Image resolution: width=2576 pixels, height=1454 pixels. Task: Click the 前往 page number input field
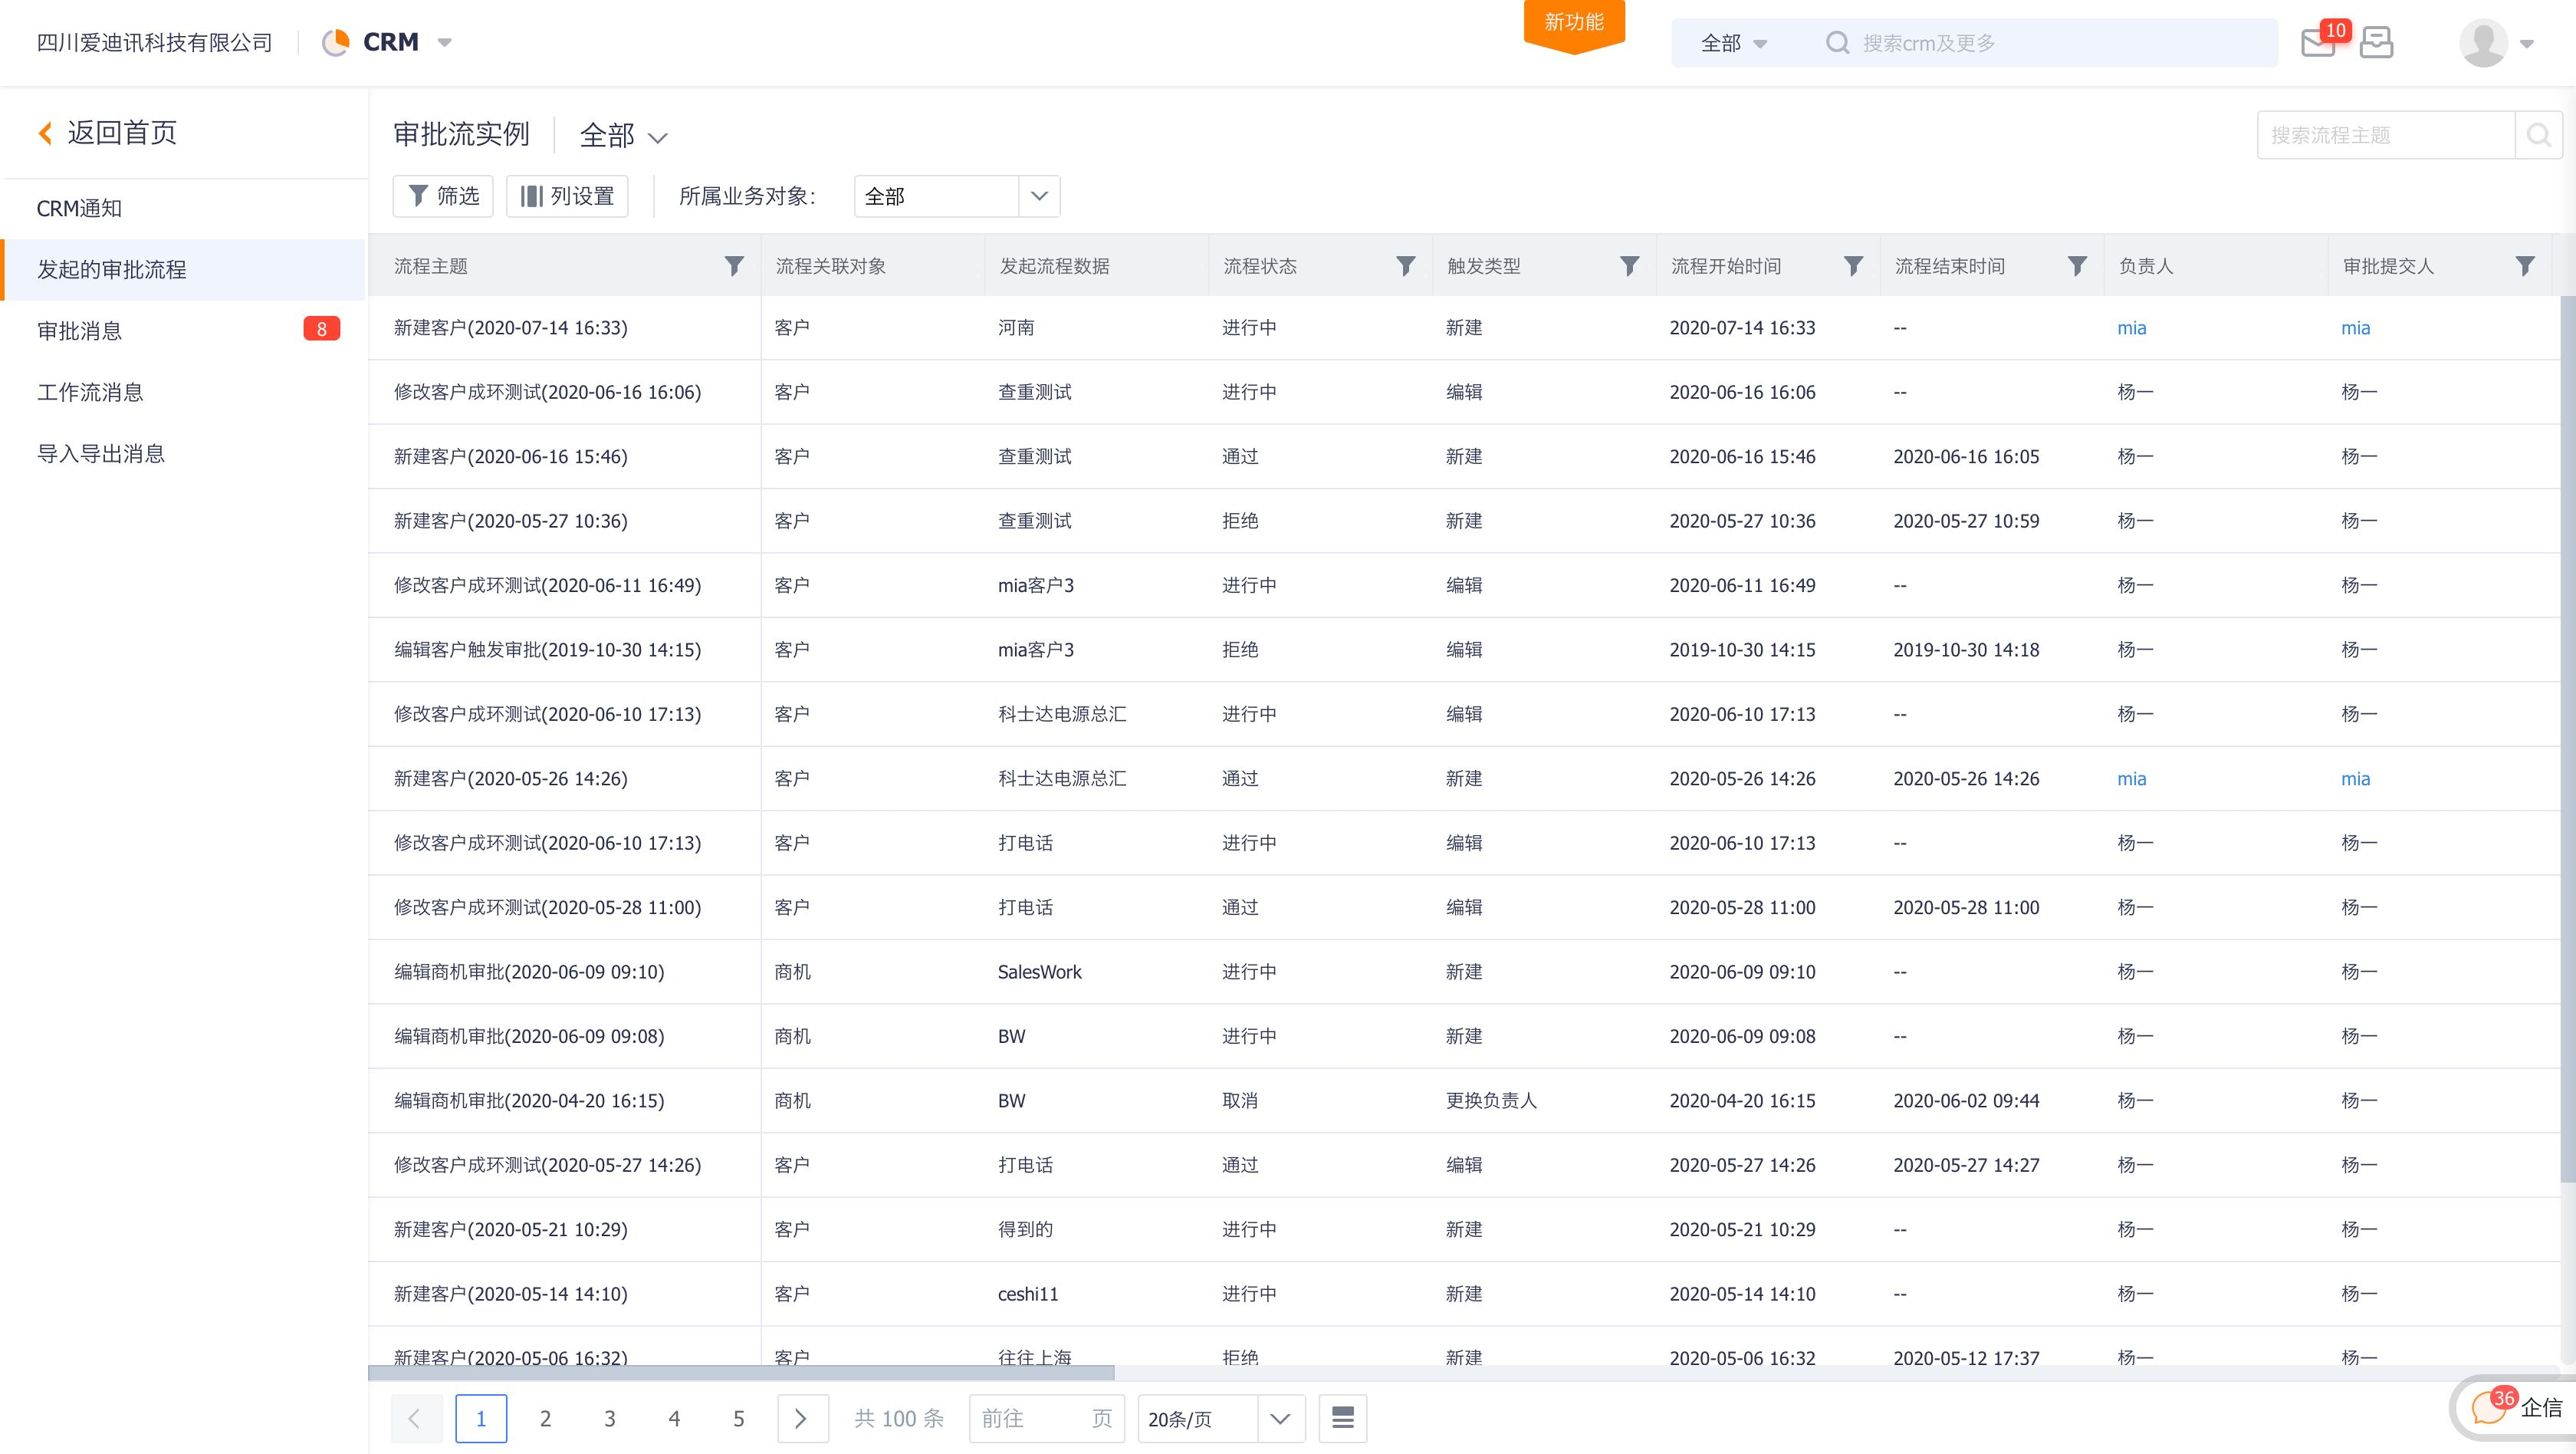tap(1046, 1418)
